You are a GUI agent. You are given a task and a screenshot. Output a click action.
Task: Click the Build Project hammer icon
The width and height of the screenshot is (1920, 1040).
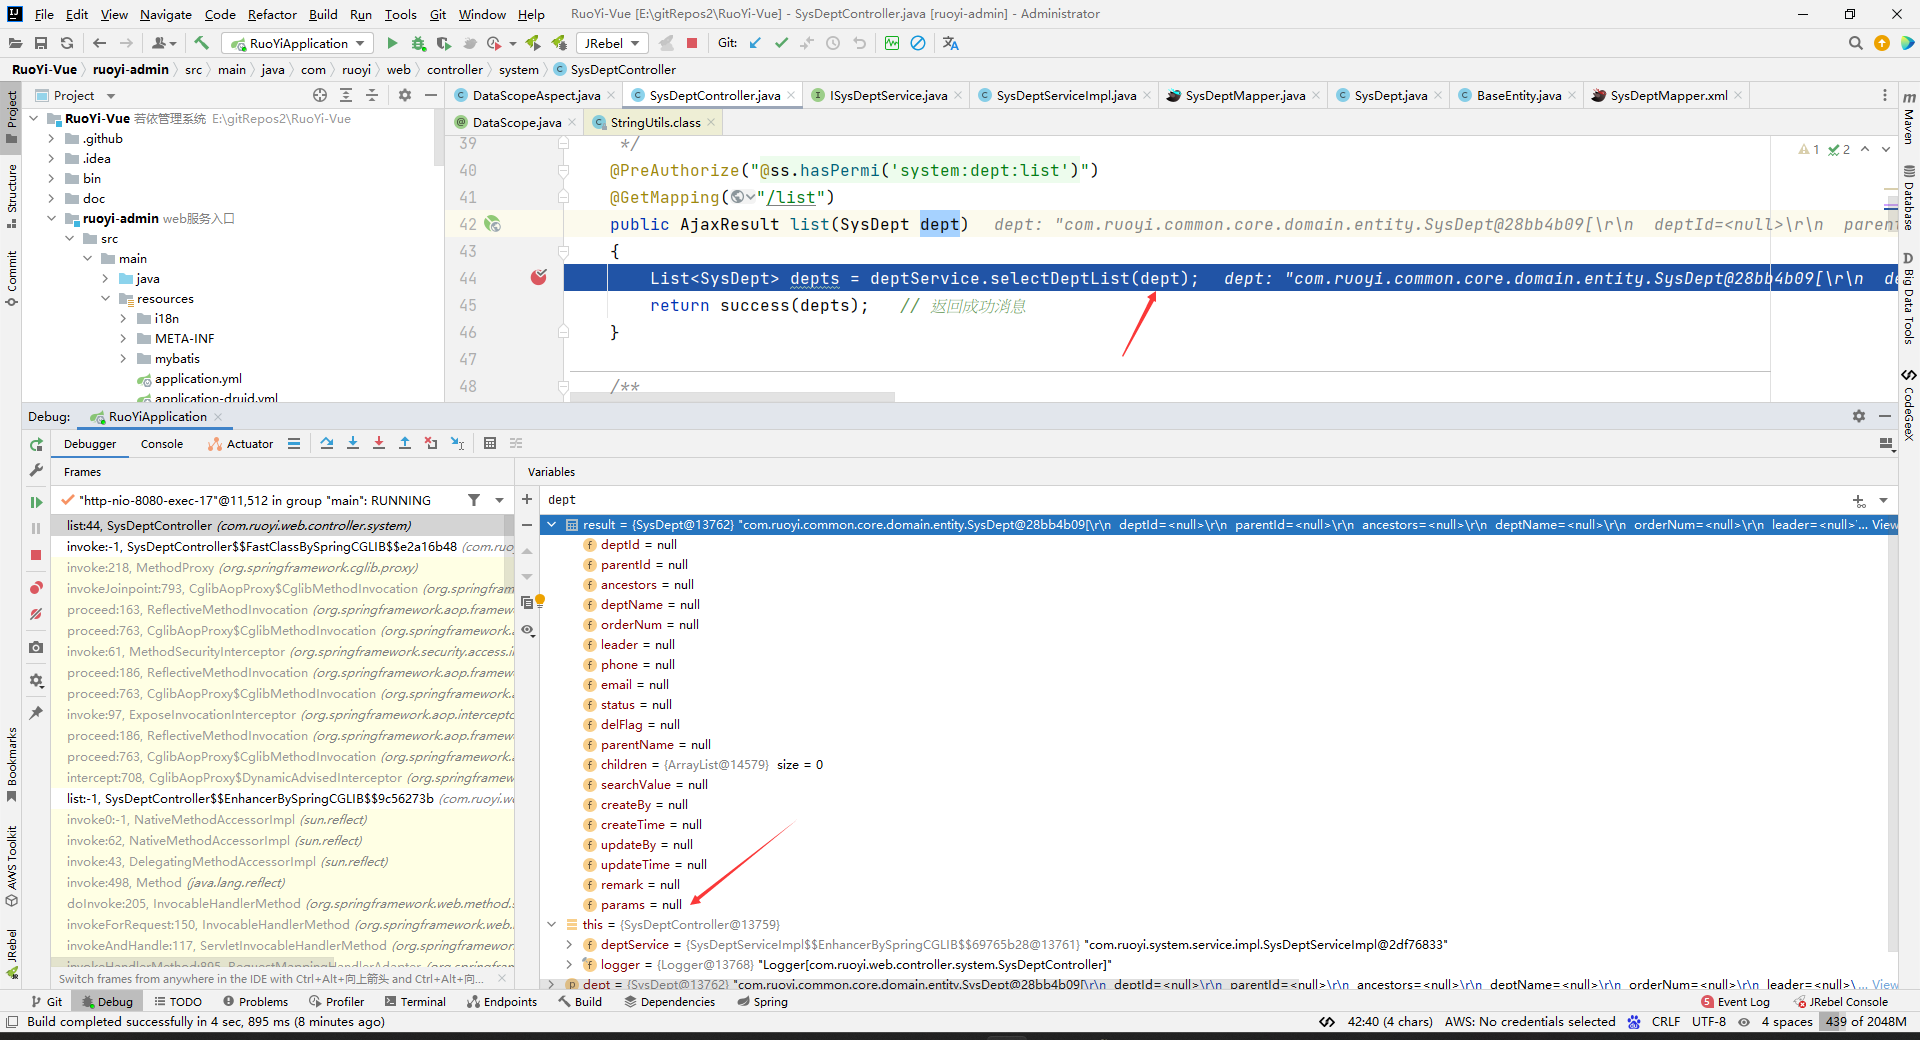click(202, 43)
